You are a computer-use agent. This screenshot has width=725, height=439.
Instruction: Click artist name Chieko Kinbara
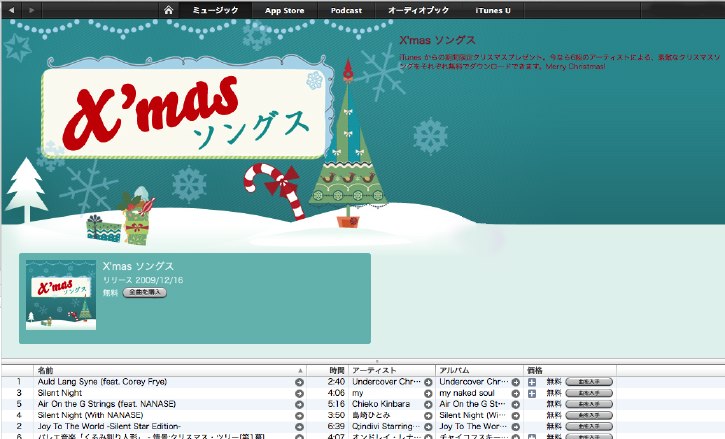pyautogui.click(x=381, y=404)
